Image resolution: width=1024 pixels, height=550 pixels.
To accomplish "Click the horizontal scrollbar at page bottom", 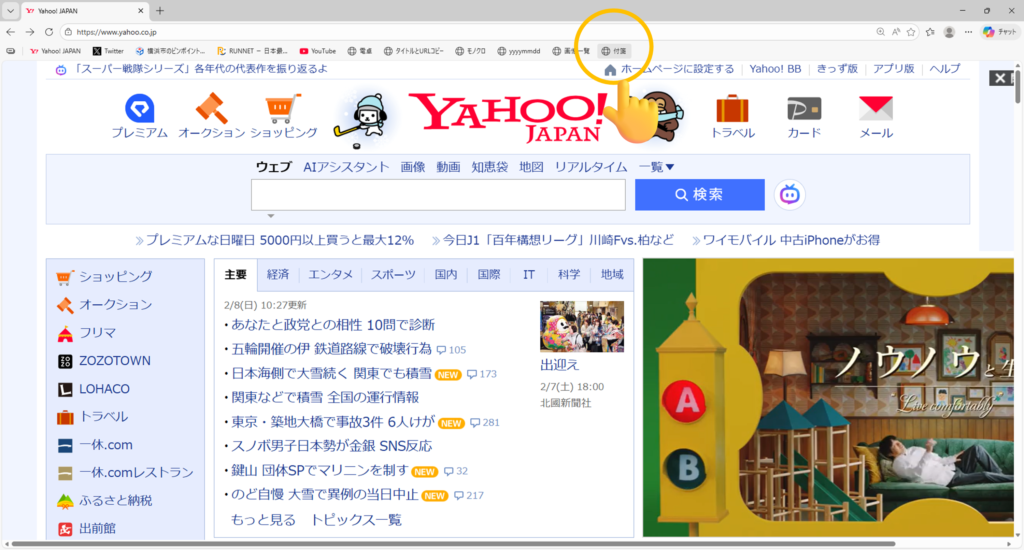I will [x=450, y=544].
